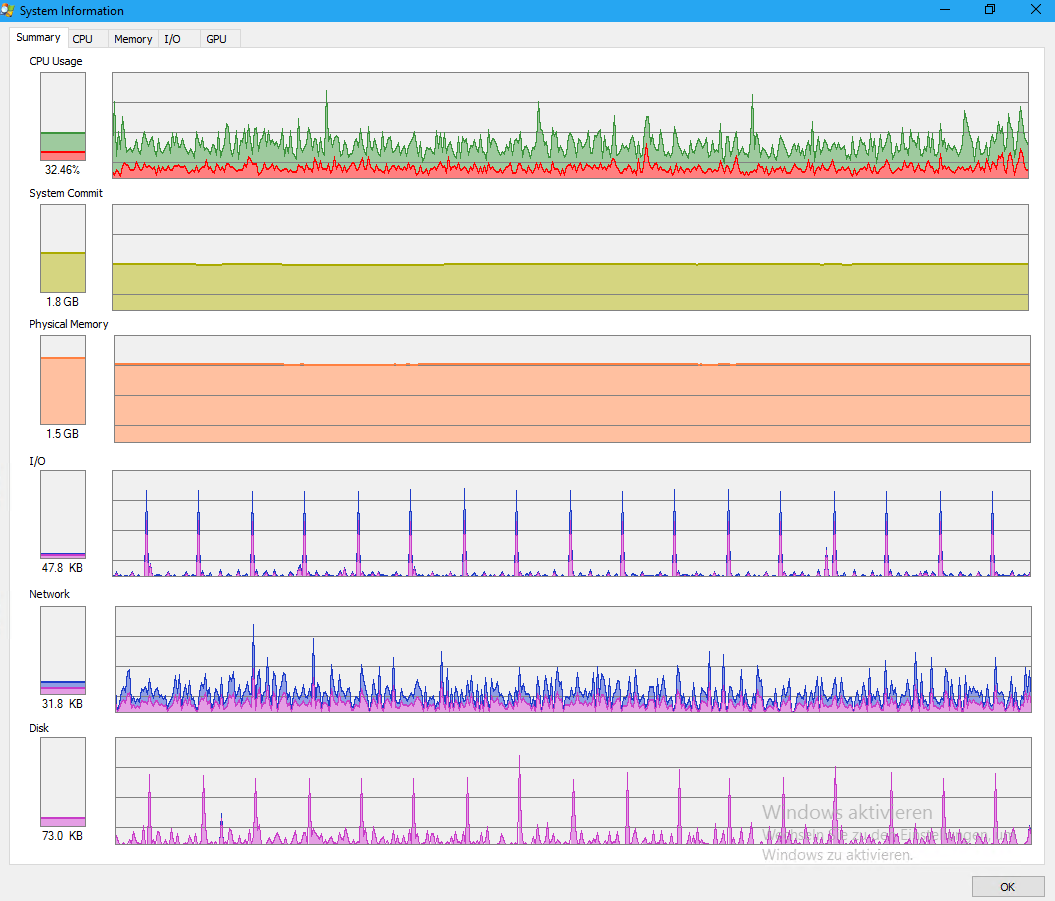Click the System Commit 1.8 GB gauge
Viewport: 1055px width, 901px height.
click(x=63, y=248)
